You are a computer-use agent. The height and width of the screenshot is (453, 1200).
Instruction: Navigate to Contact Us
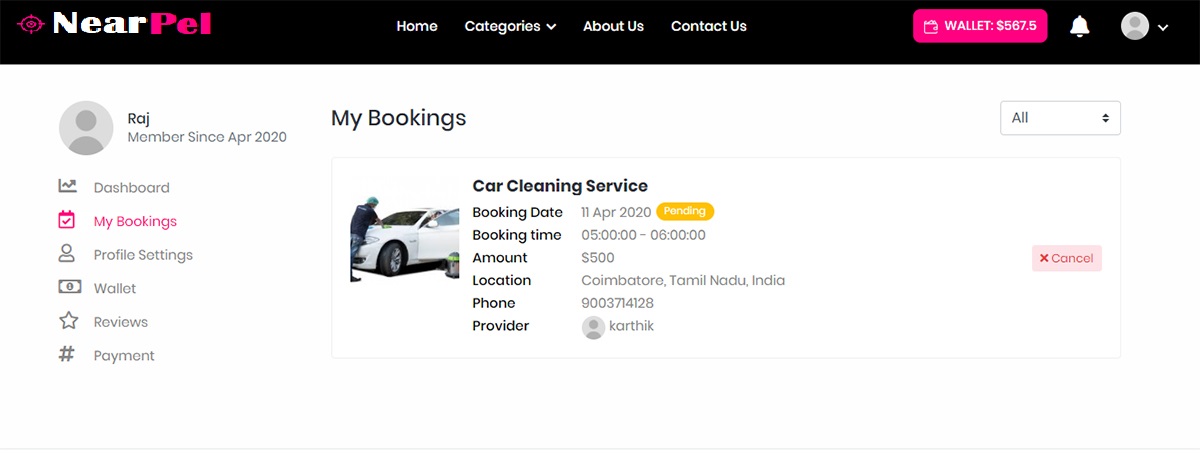[x=708, y=27]
